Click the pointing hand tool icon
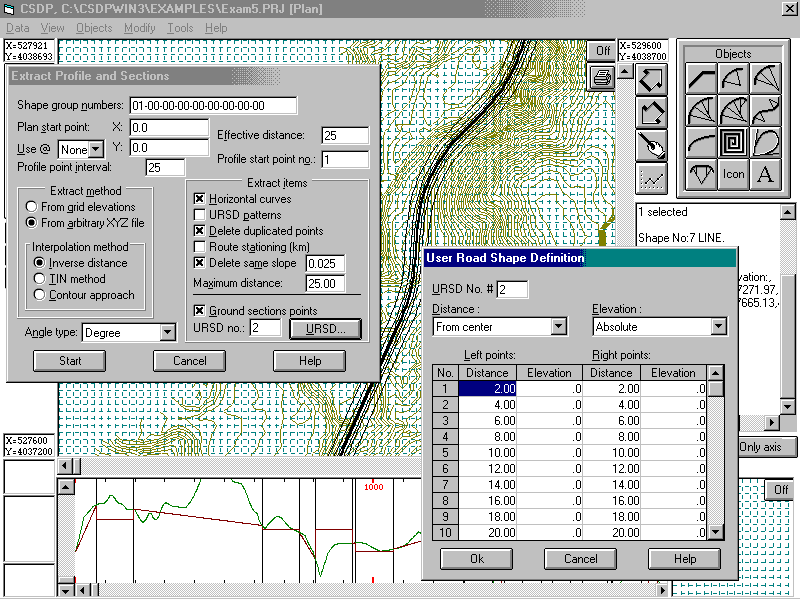Image resolution: width=800 pixels, height=600 pixels. pos(652,145)
